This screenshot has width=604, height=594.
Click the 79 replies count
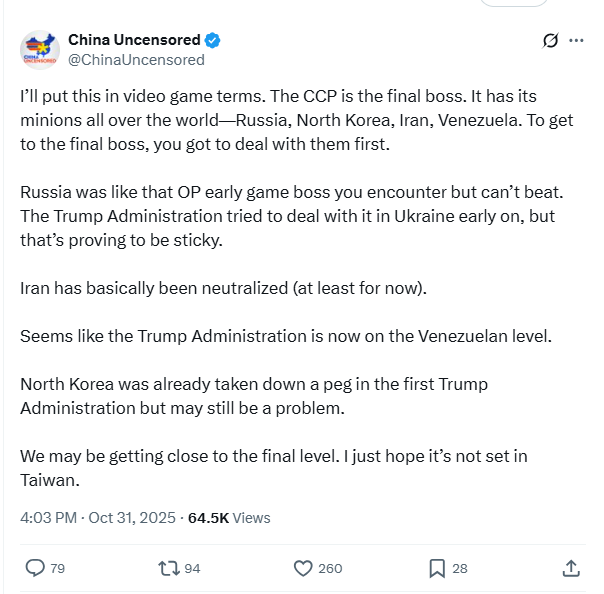pos(57,568)
